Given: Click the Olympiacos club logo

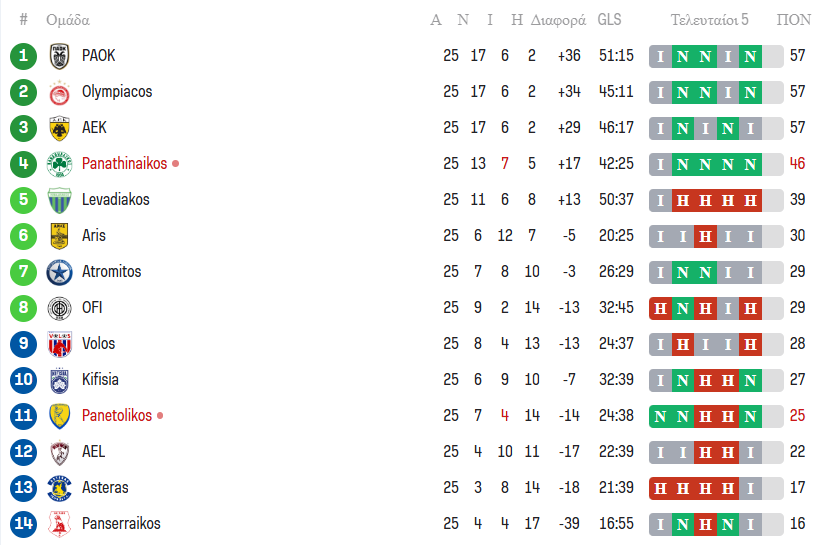Looking at the screenshot, I should pyautogui.click(x=59, y=92).
